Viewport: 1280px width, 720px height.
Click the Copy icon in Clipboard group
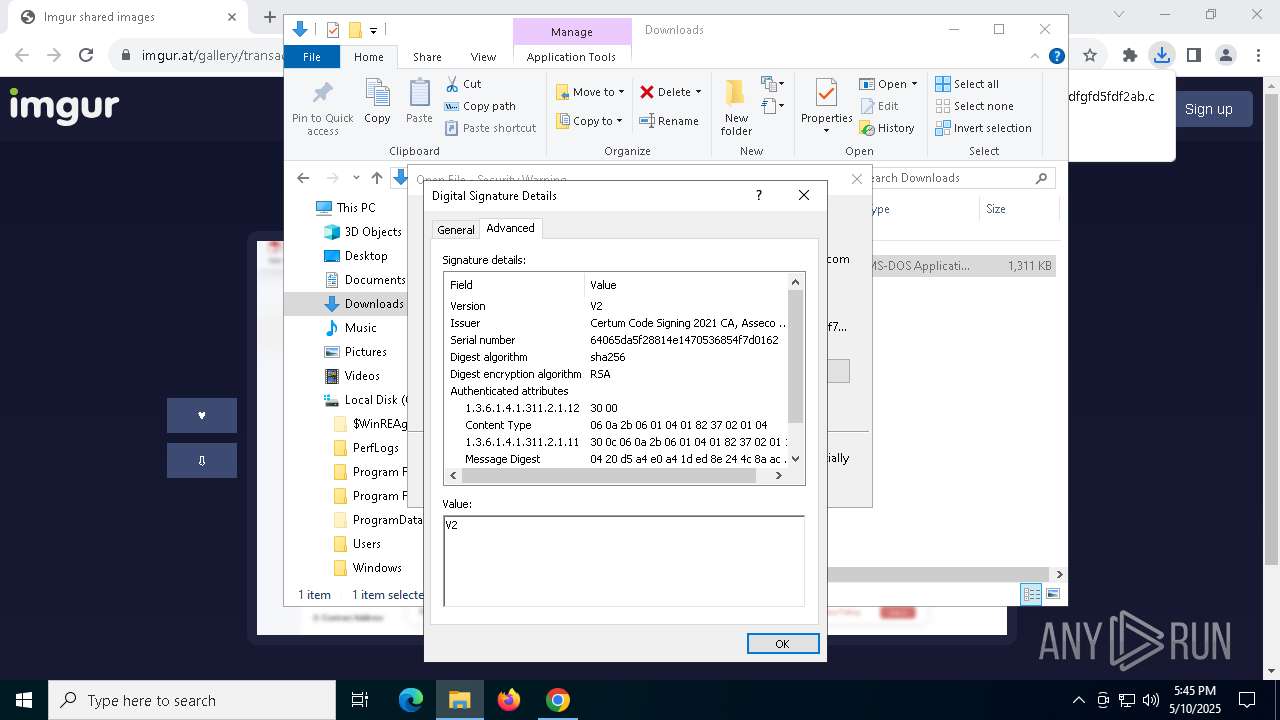click(377, 94)
